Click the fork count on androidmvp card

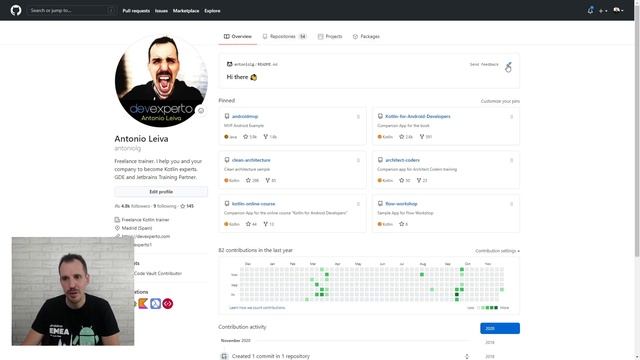[270, 137]
